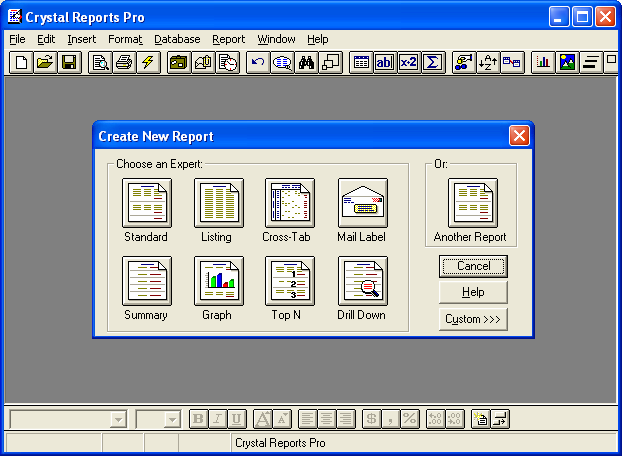
Task: Toggle Bold formatting button
Action: (198, 419)
